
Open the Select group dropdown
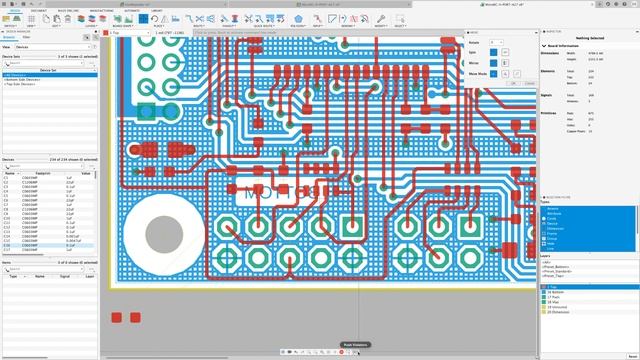[400, 26]
